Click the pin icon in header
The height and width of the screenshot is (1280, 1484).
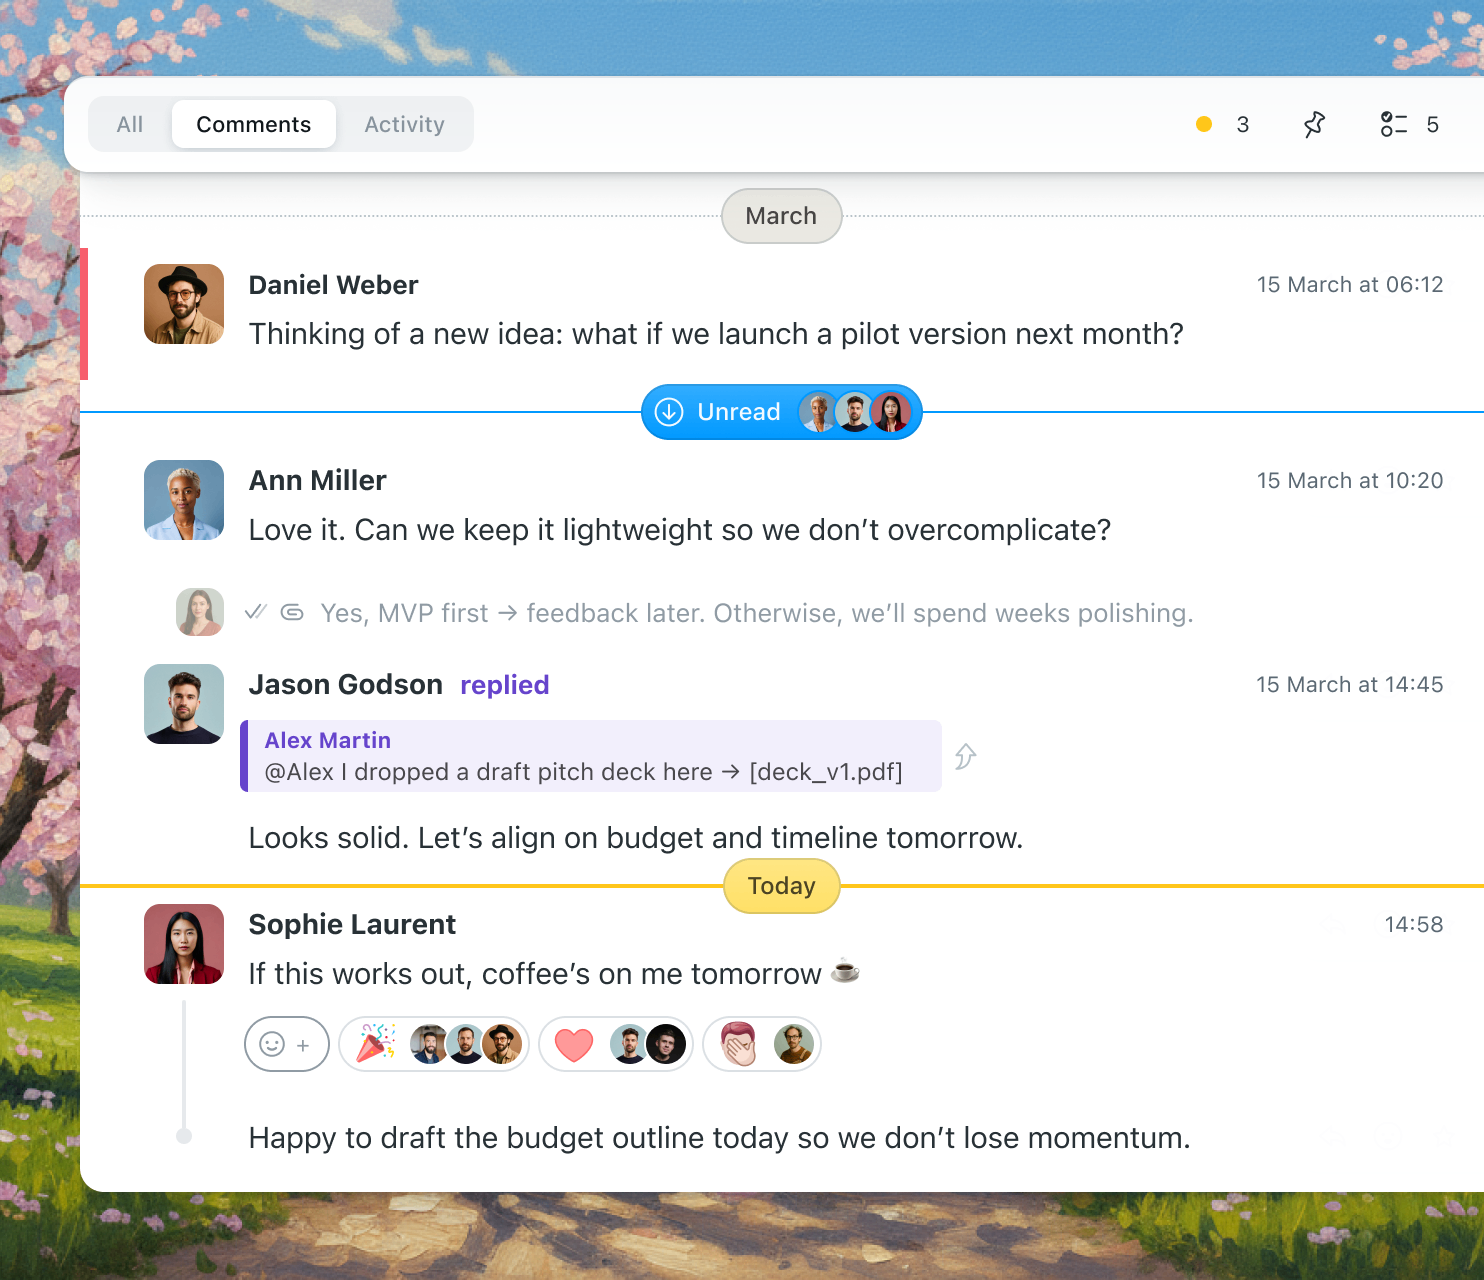tap(1314, 124)
